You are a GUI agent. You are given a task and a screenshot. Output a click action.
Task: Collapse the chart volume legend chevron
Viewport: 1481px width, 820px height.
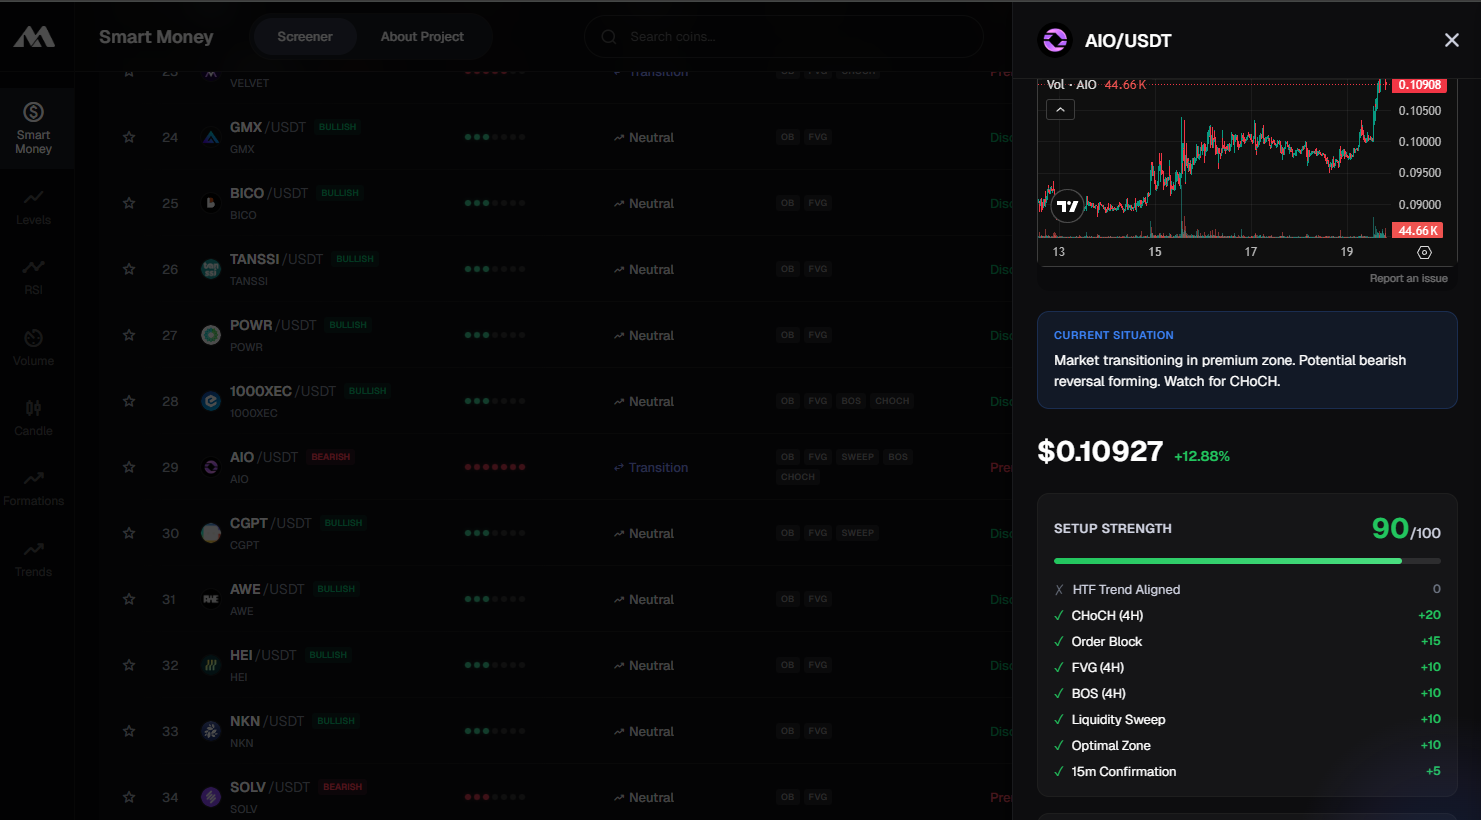1060,109
